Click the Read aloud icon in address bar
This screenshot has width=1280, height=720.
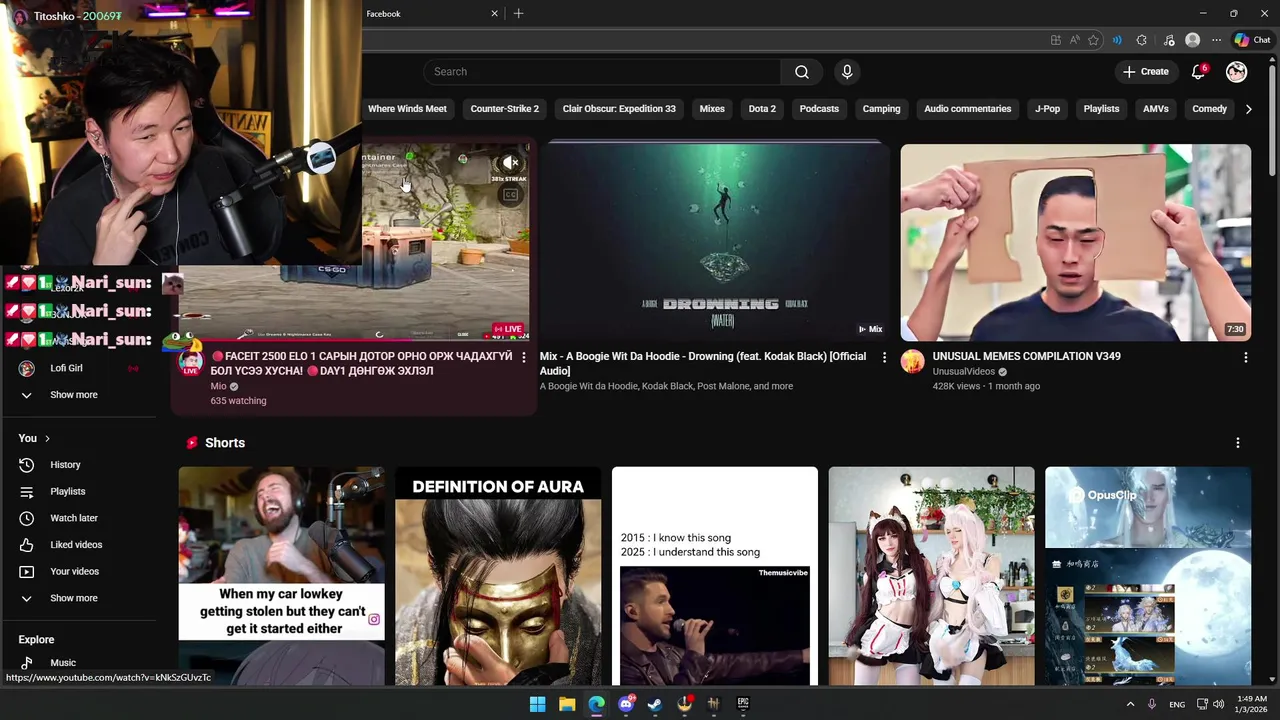tap(1074, 40)
